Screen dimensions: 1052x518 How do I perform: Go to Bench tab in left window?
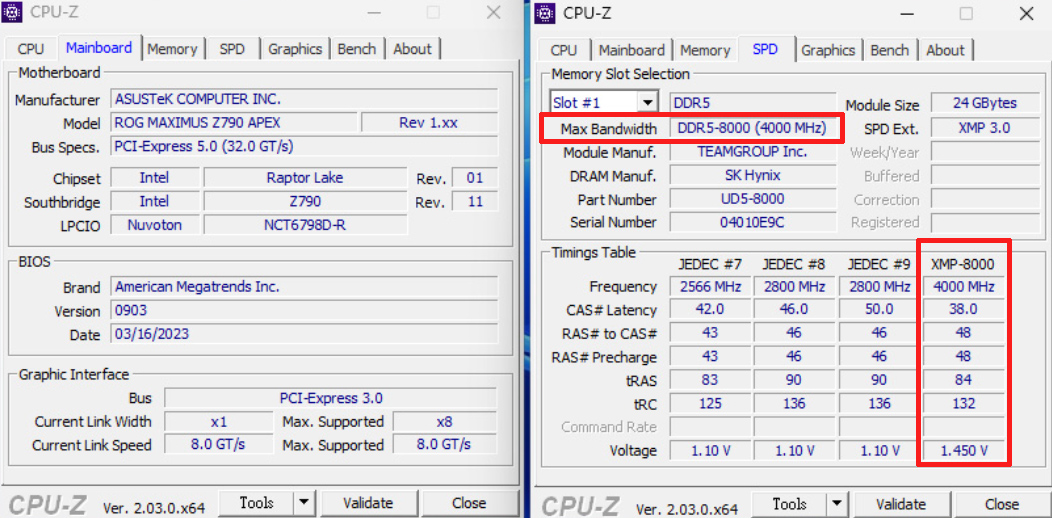(x=357, y=49)
